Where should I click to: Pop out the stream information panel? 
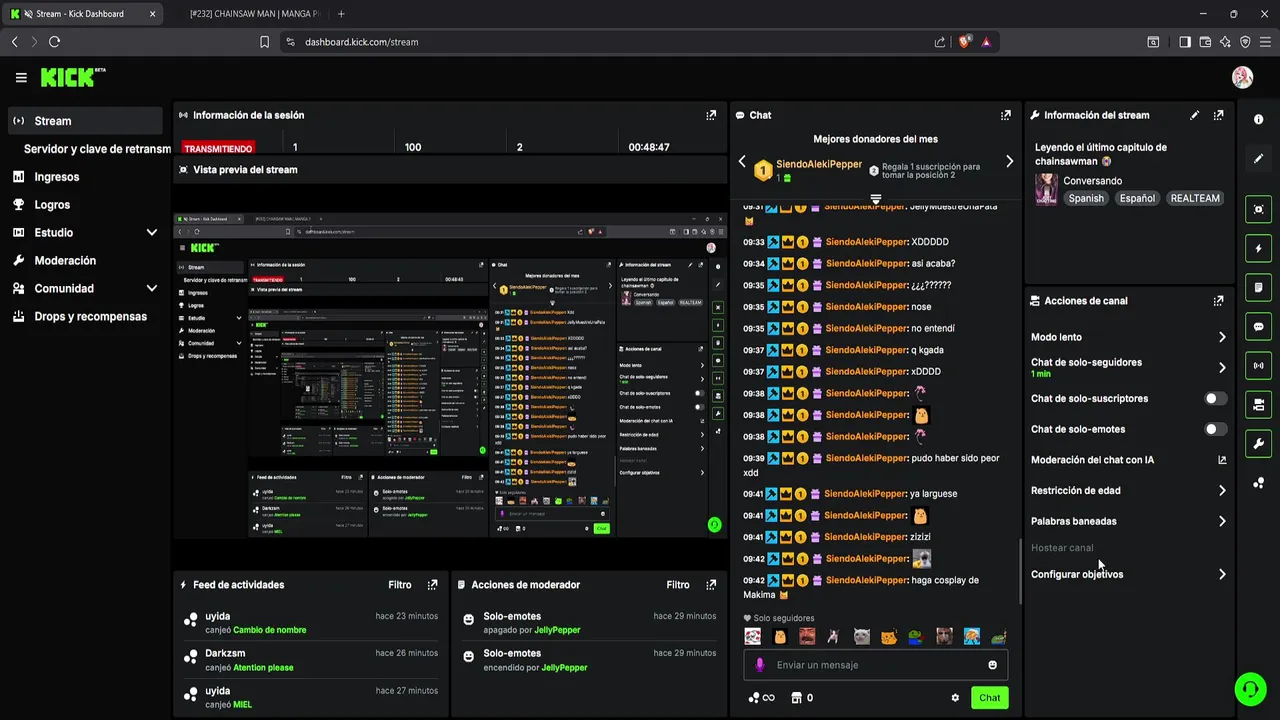(1218, 115)
